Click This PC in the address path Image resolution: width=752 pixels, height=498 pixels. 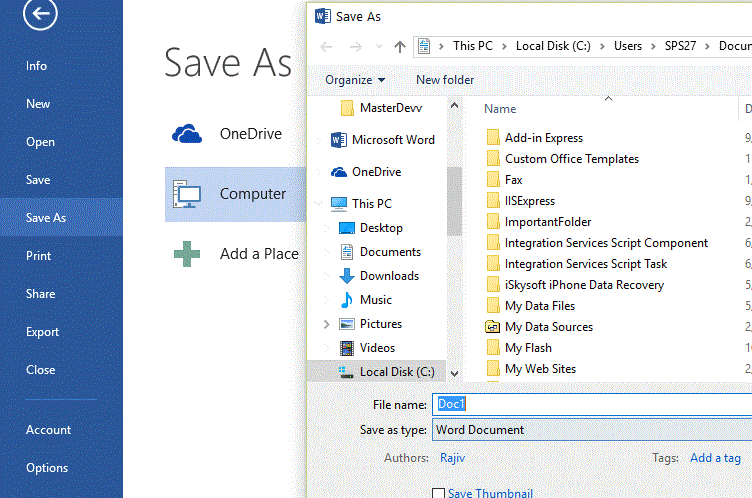472,46
